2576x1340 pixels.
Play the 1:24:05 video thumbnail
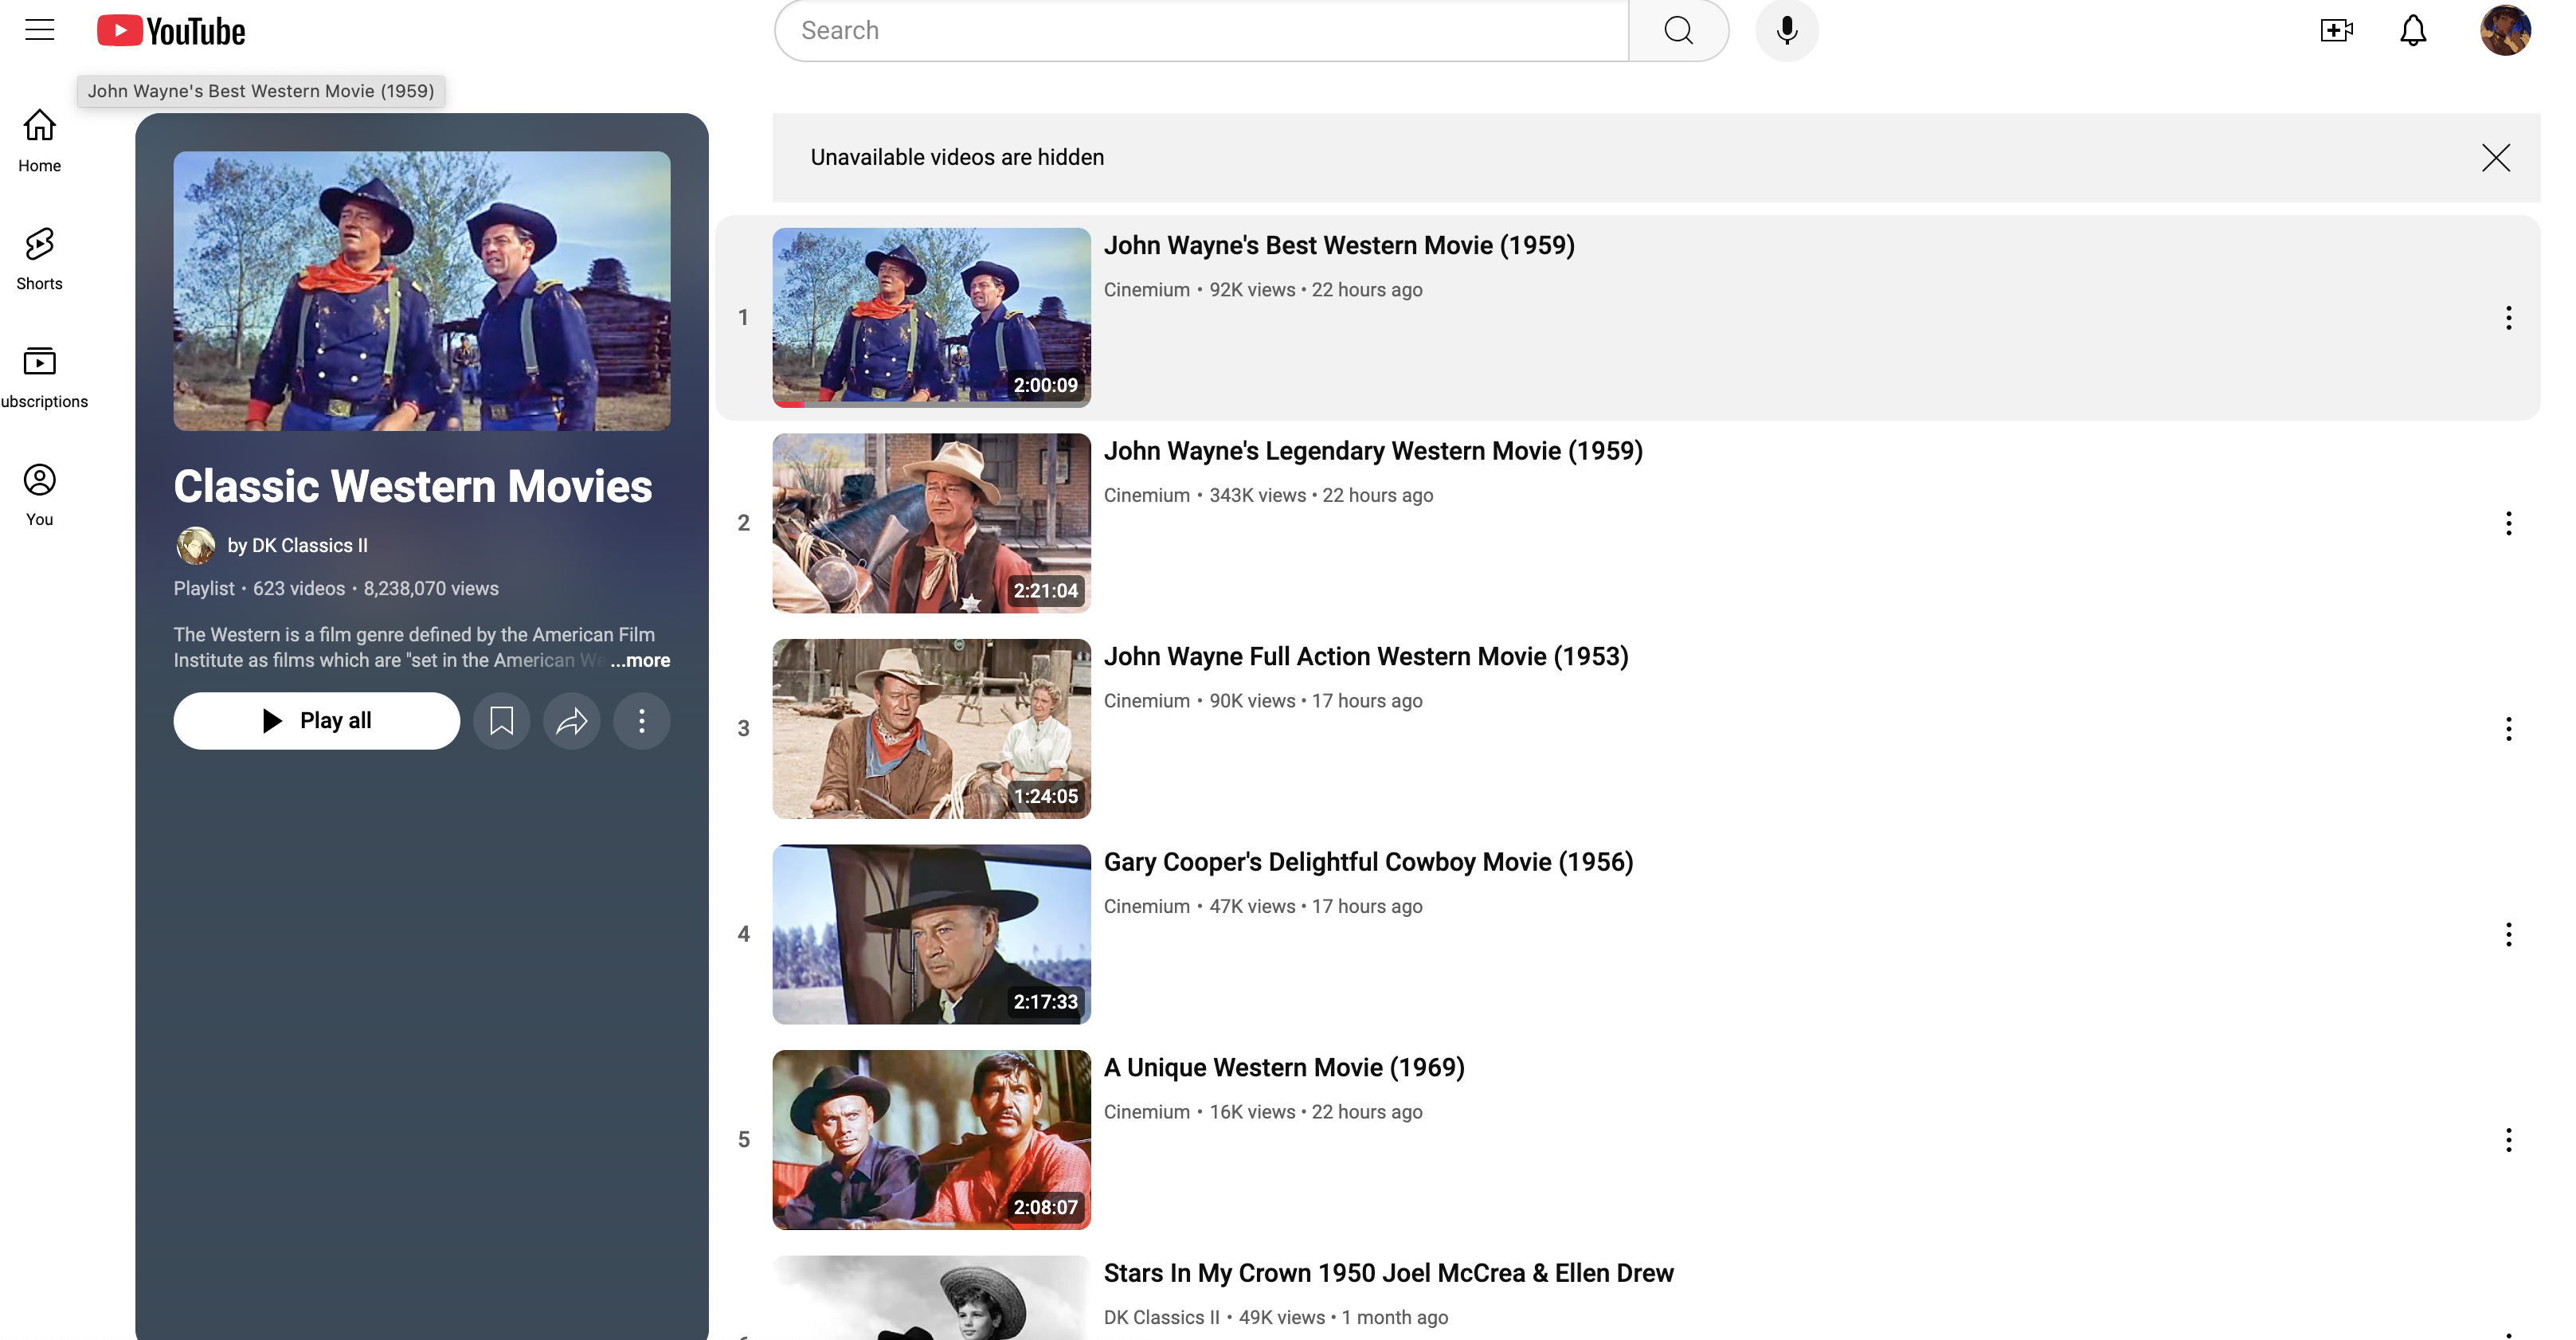(931, 729)
